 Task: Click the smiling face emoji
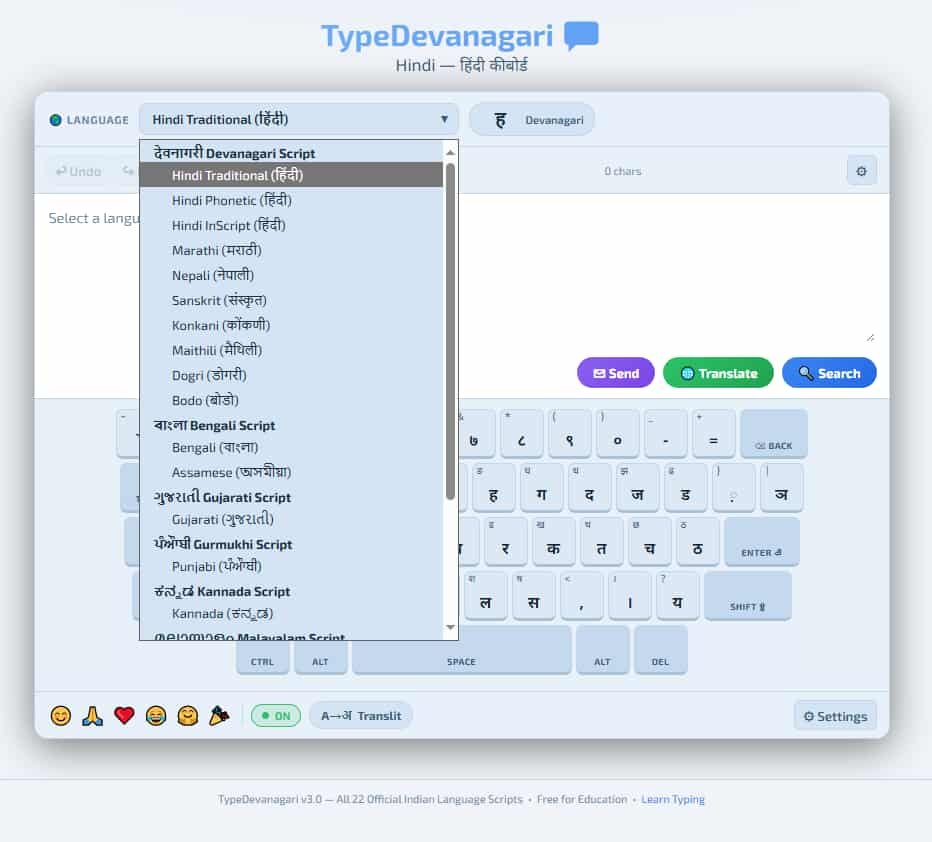tap(61, 715)
